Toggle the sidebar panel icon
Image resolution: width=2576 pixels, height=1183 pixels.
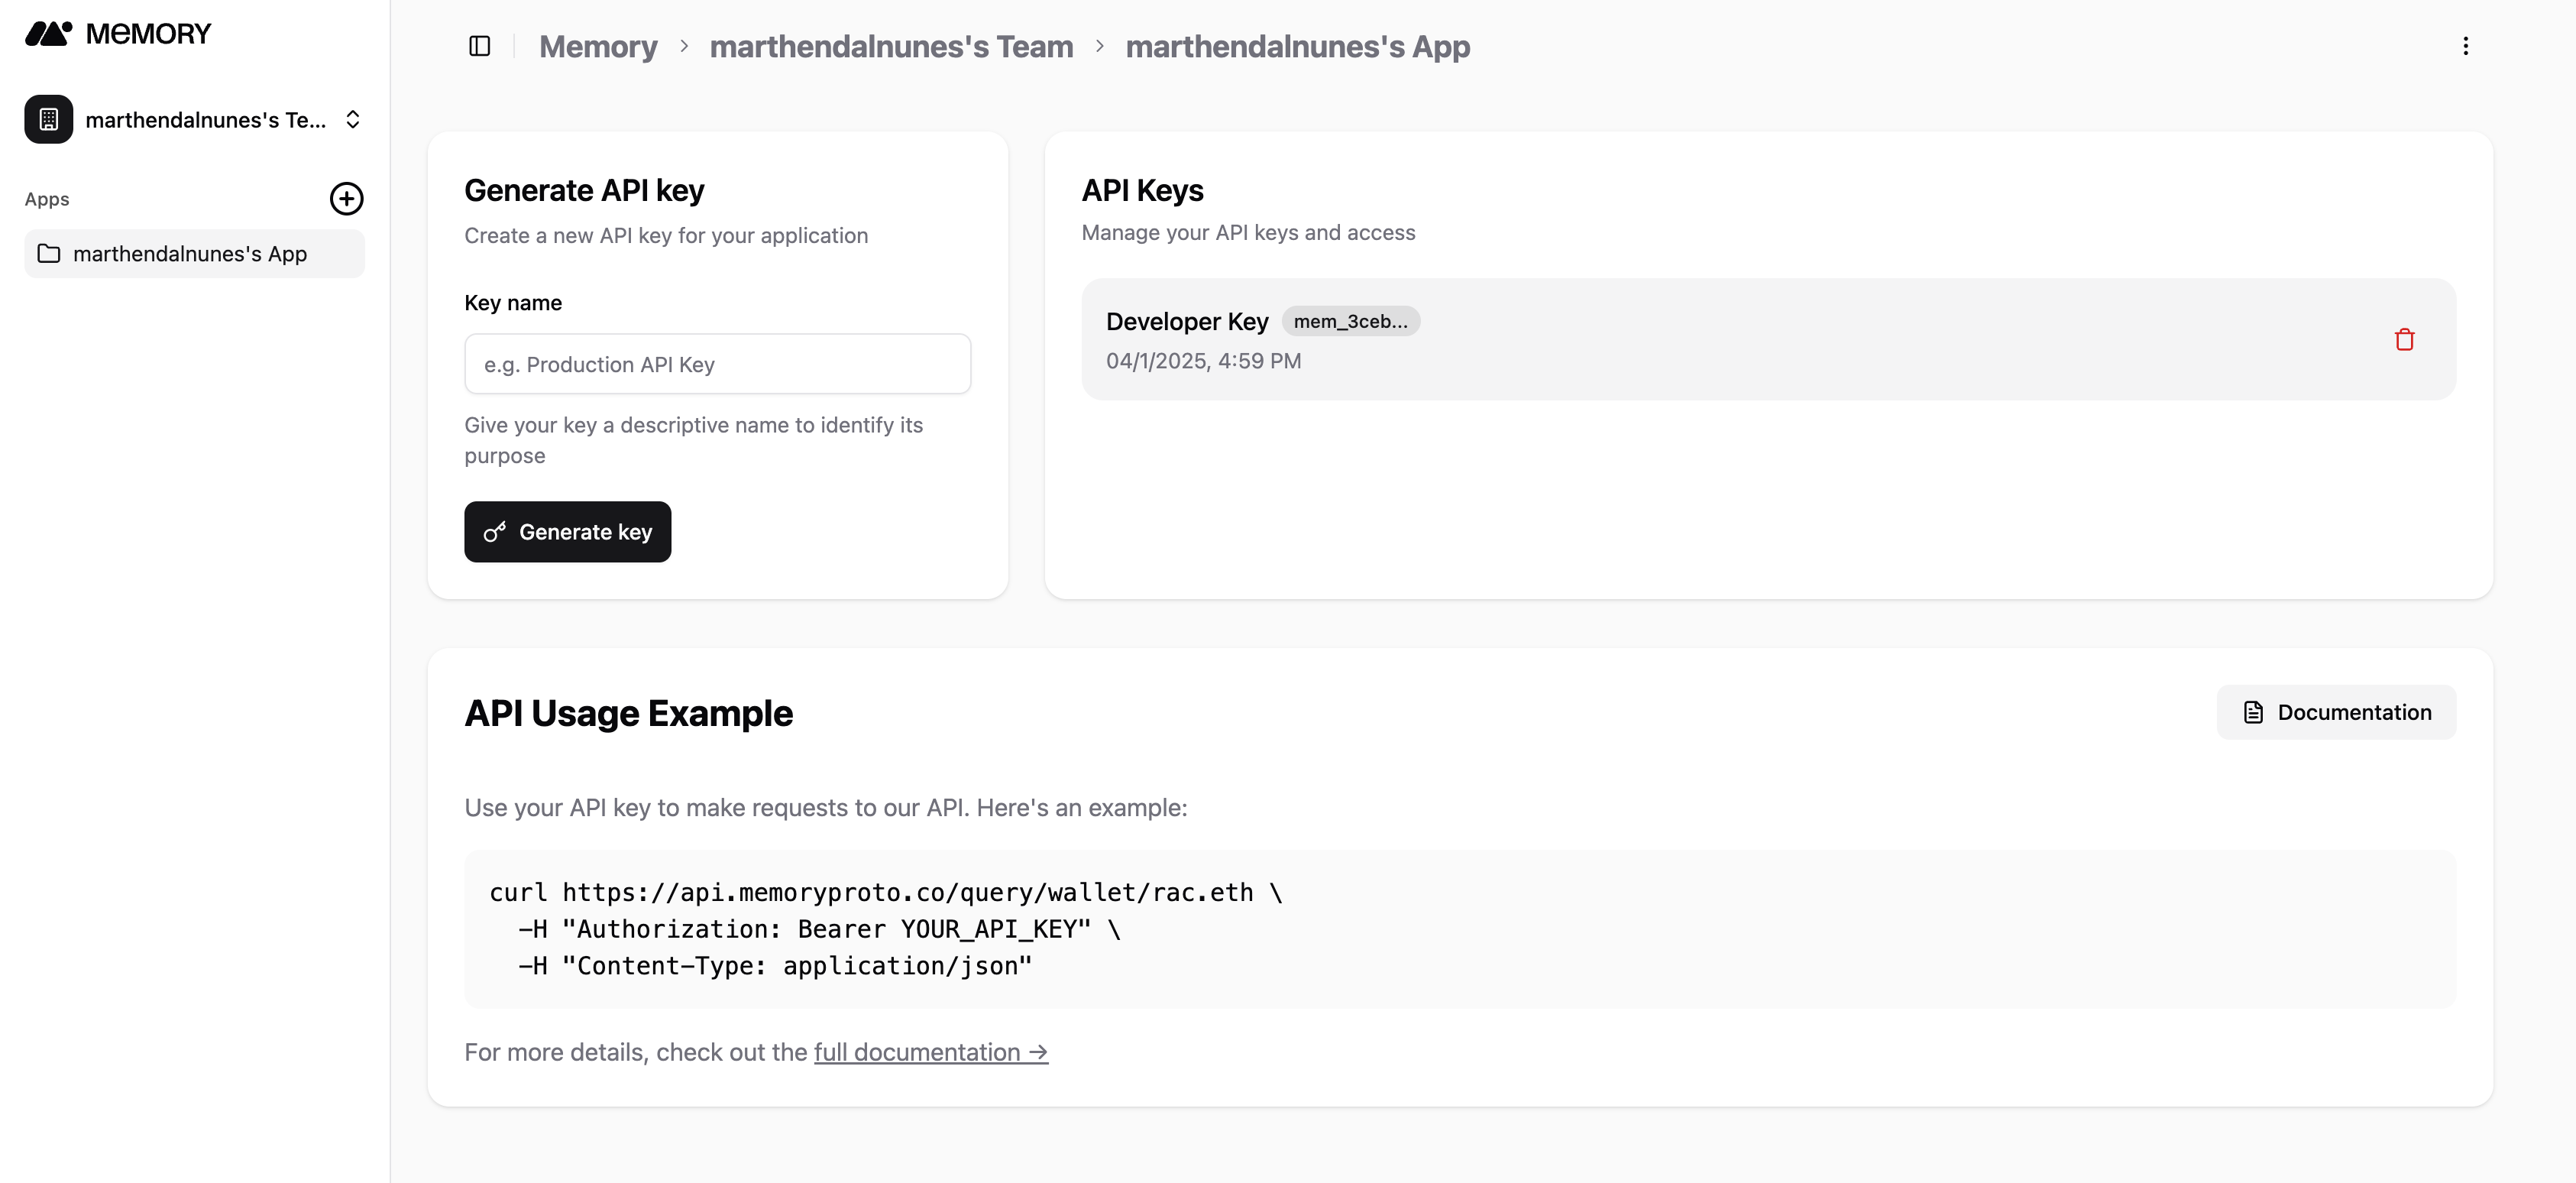coord(479,46)
